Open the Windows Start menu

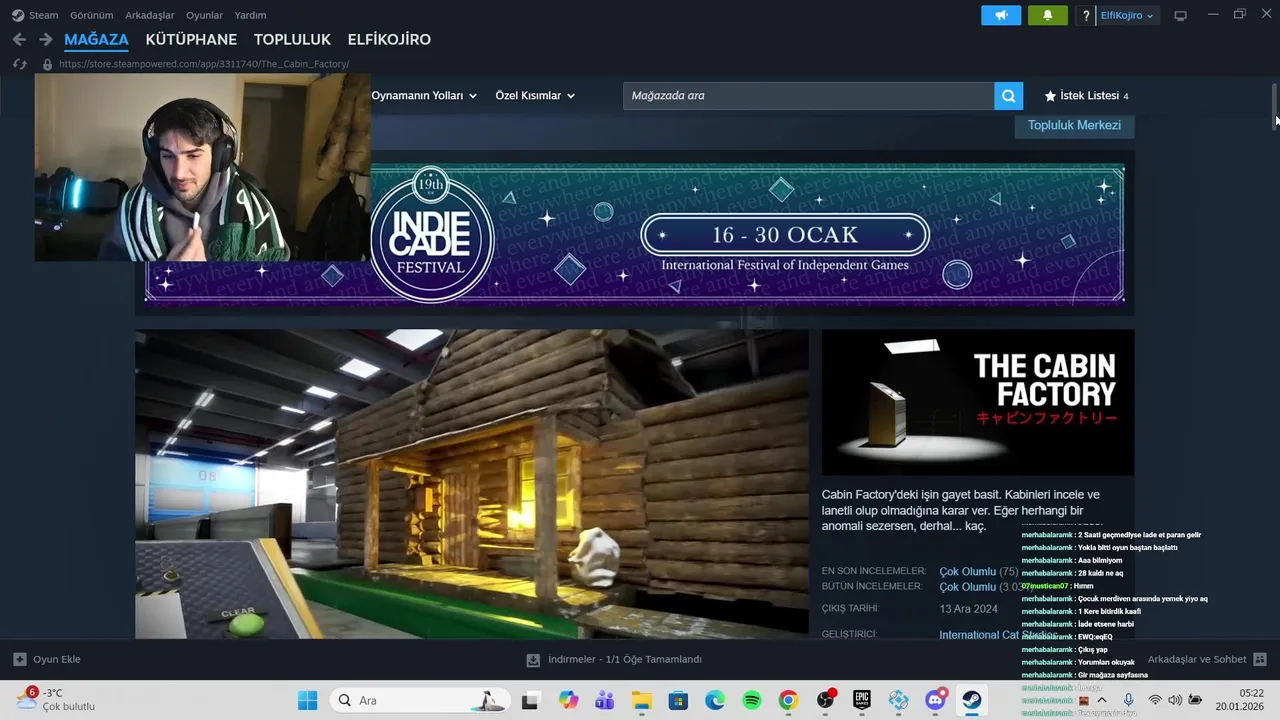[x=307, y=700]
